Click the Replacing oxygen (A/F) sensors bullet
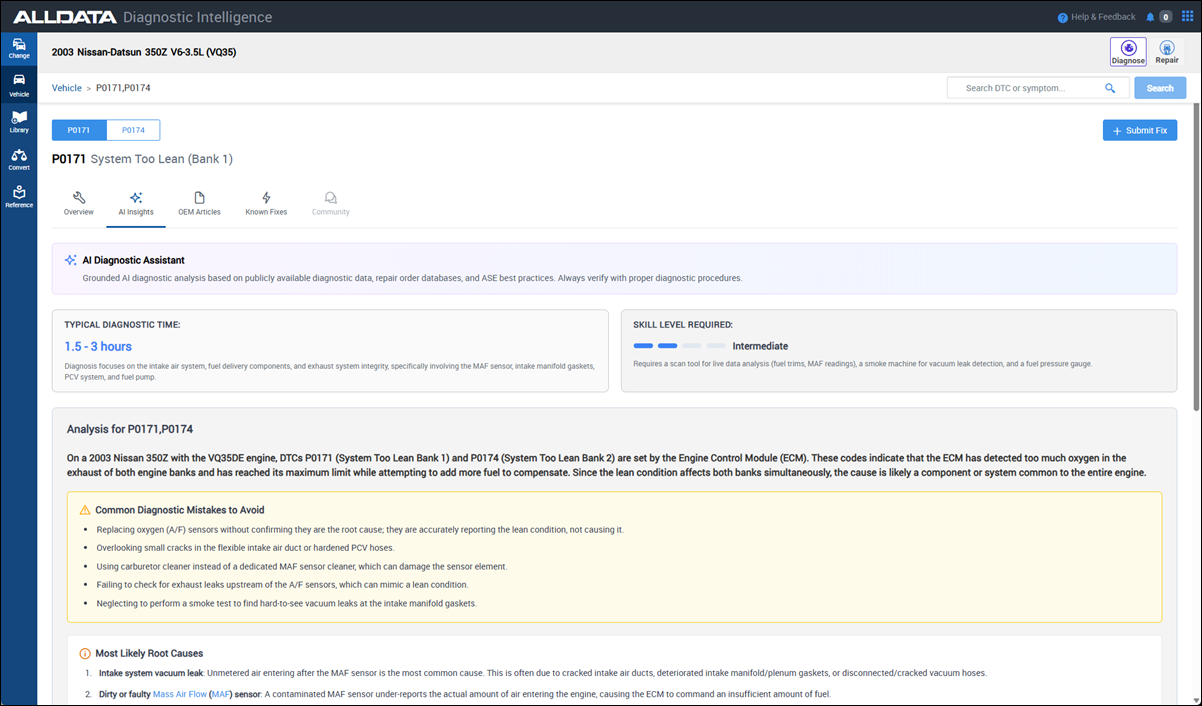The height and width of the screenshot is (706, 1202). point(360,529)
